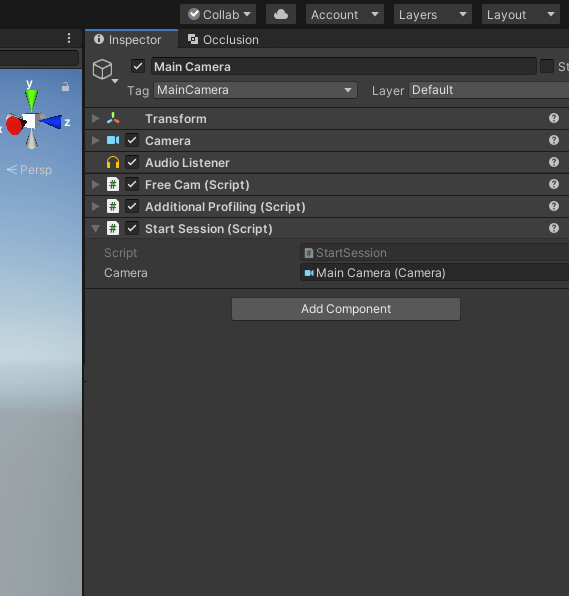Toggle the Static checkbox

point(547,67)
